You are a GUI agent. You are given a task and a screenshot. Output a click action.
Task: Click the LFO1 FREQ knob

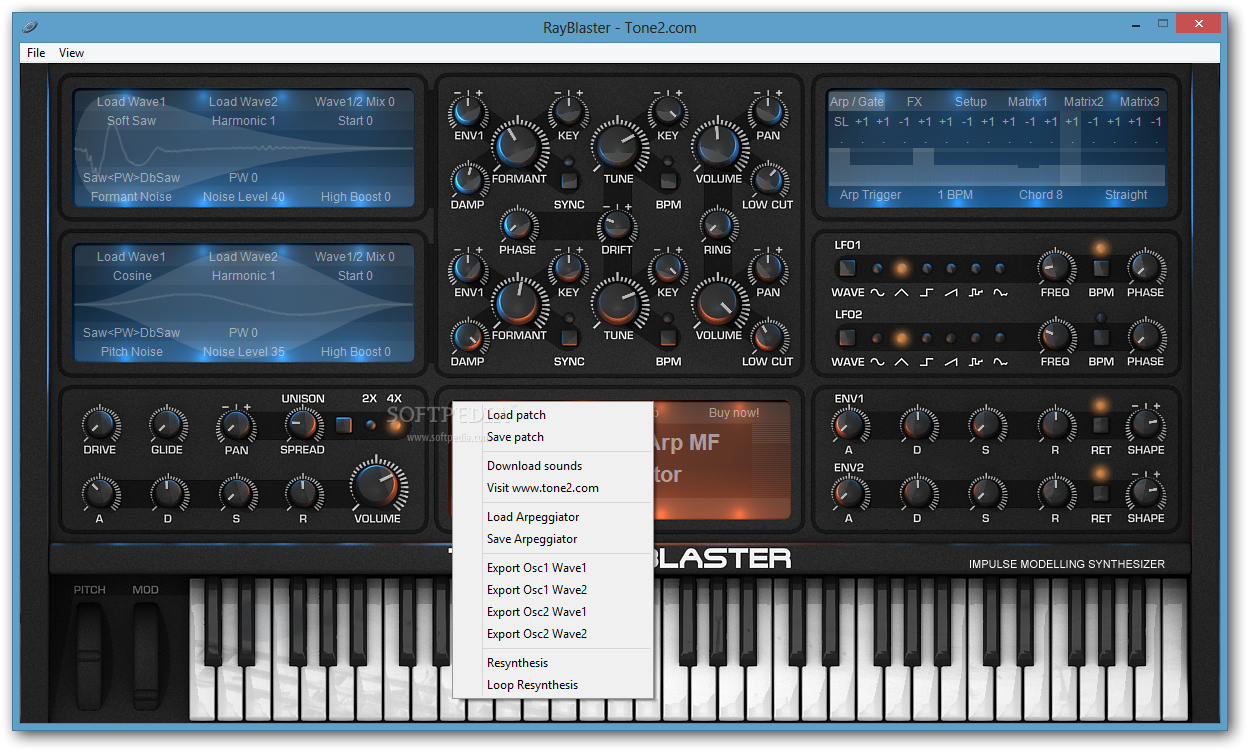click(1055, 268)
